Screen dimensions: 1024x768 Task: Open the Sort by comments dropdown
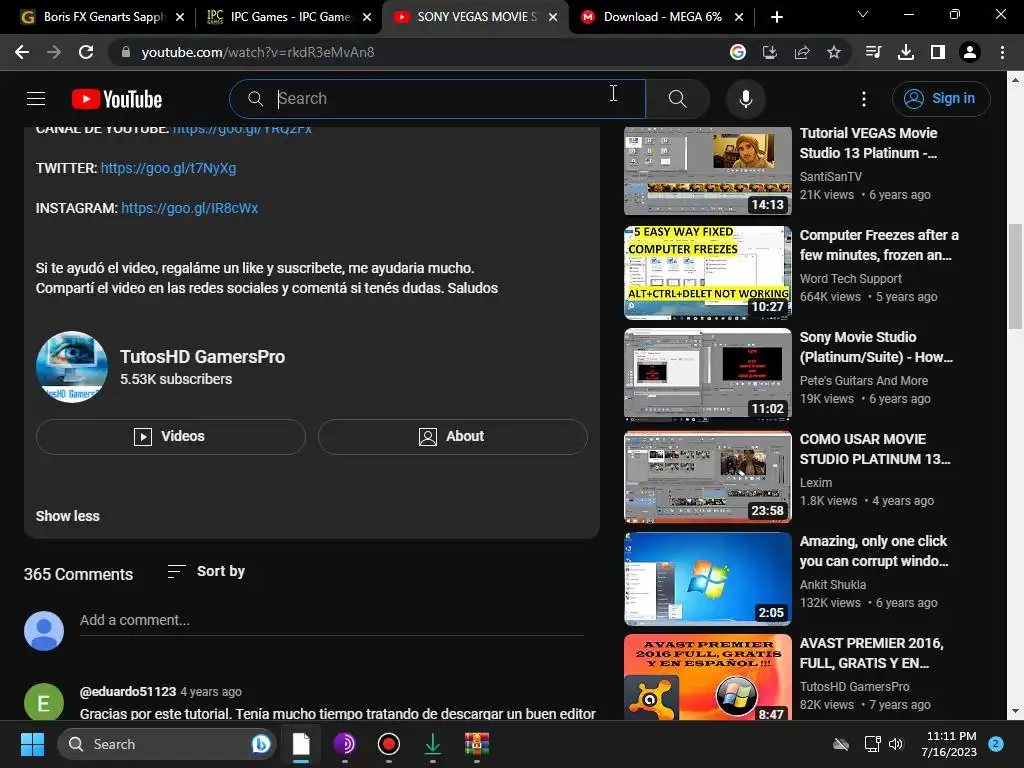click(x=206, y=571)
